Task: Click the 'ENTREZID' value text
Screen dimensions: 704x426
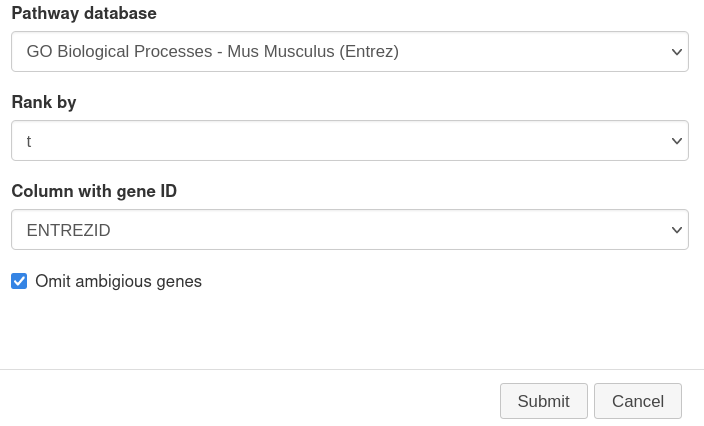Action: point(68,230)
